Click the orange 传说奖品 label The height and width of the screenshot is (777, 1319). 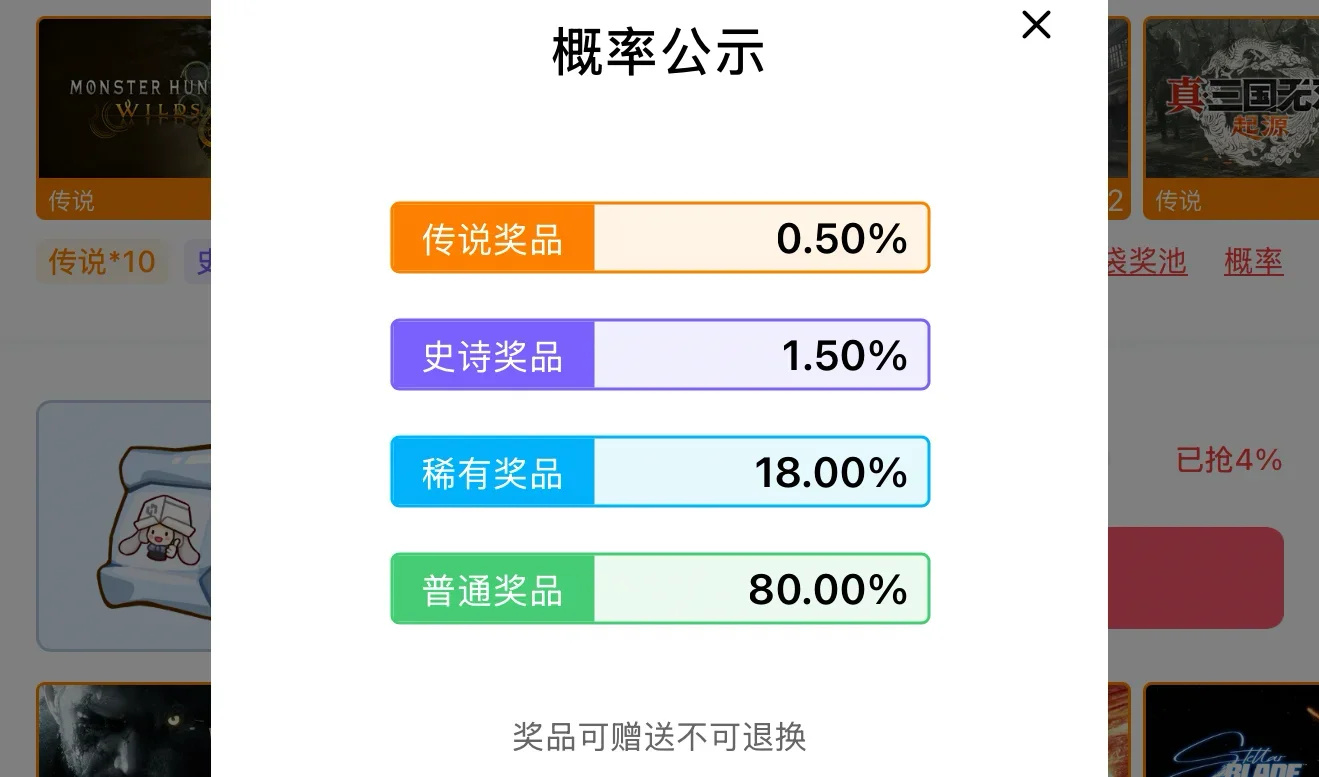[x=492, y=238]
